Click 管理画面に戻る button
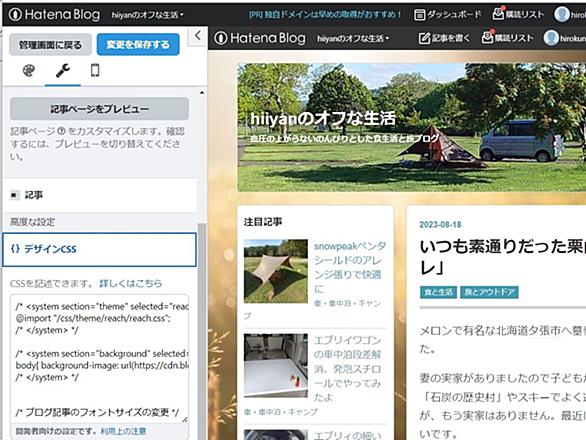586x440 pixels. pyautogui.click(x=50, y=44)
